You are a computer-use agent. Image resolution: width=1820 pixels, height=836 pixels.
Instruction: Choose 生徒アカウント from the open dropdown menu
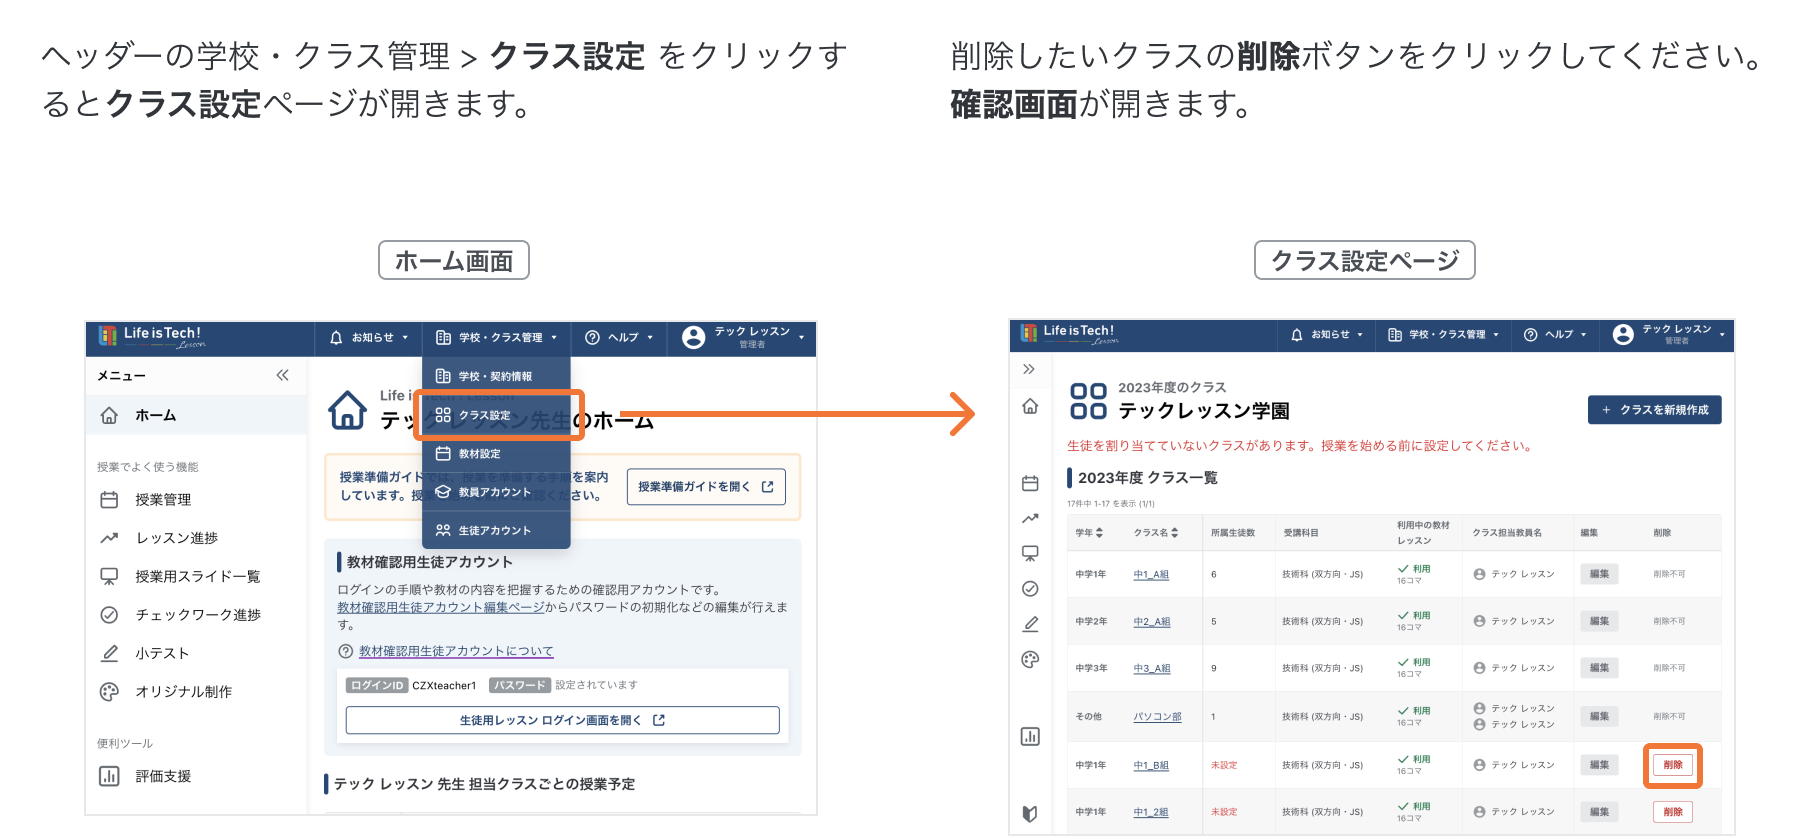(x=494, y=531)
